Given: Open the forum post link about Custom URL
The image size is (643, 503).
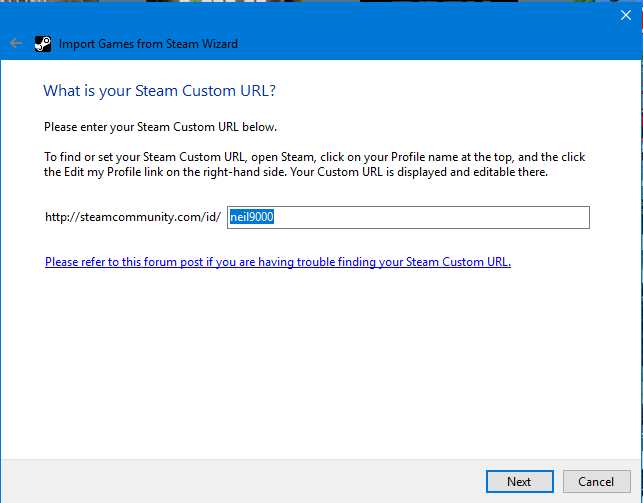Looking at the screenshot, I should point(278,262).
